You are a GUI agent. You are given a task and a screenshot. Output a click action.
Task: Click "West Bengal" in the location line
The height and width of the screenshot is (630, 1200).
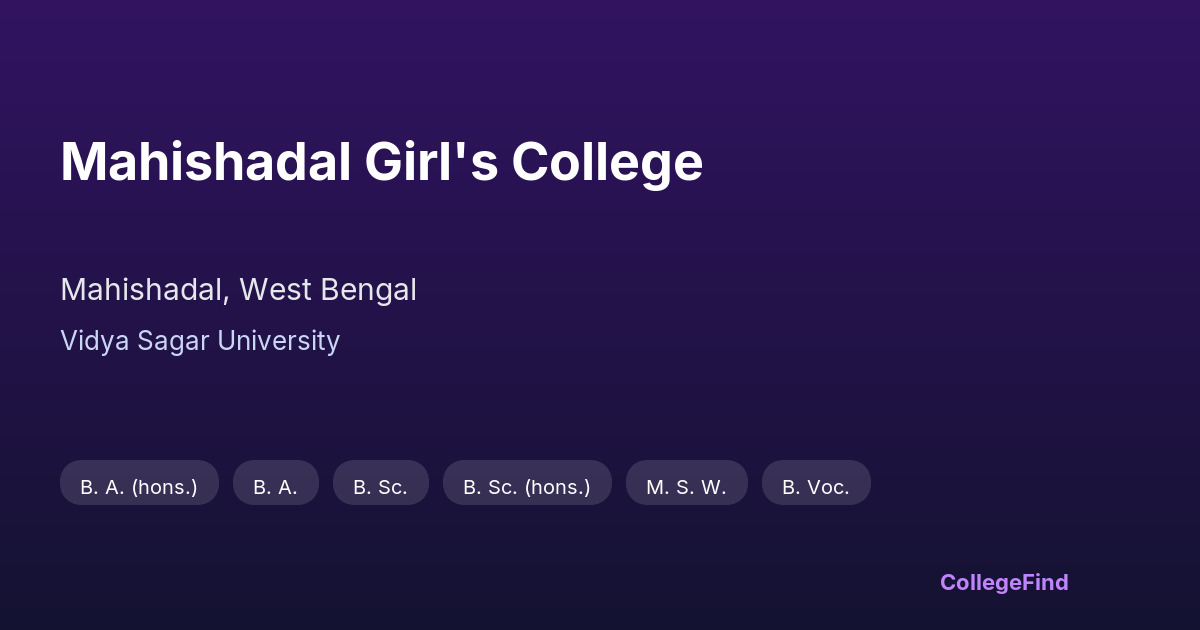pos(327,290)
